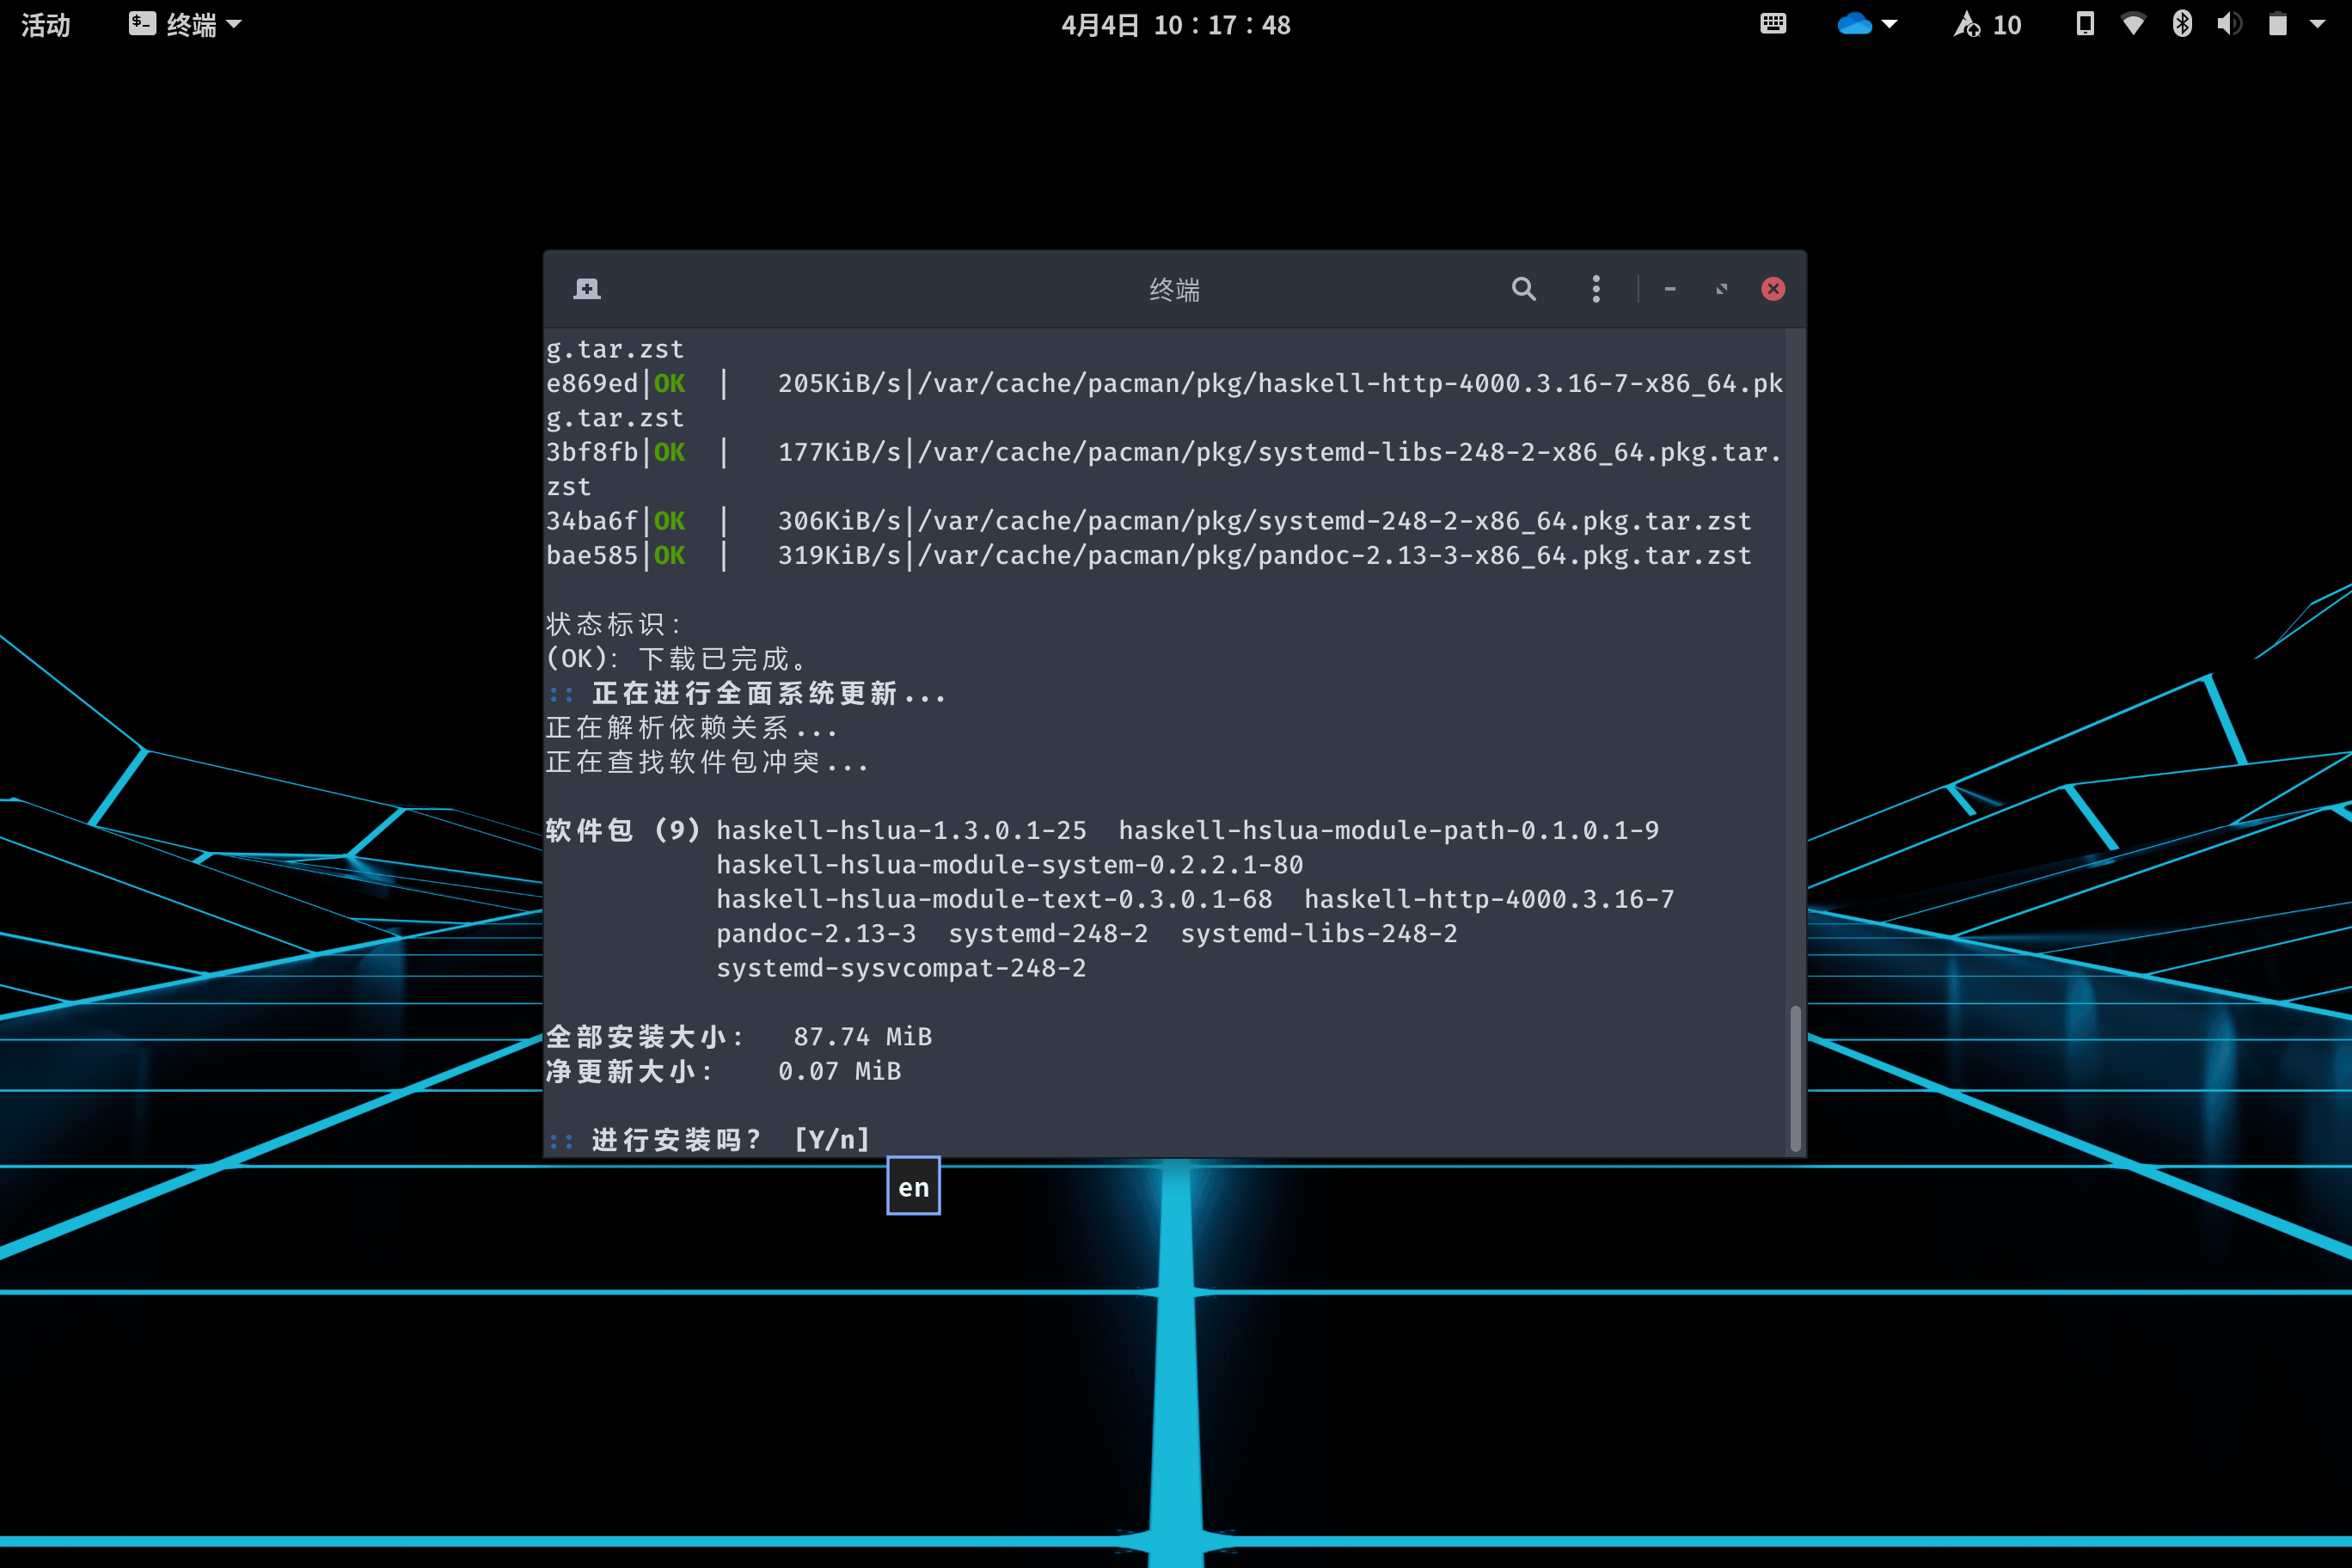
Task: Click the Wi-Fi status icon
Action: pyautogui.click(x=2133, y=24)
